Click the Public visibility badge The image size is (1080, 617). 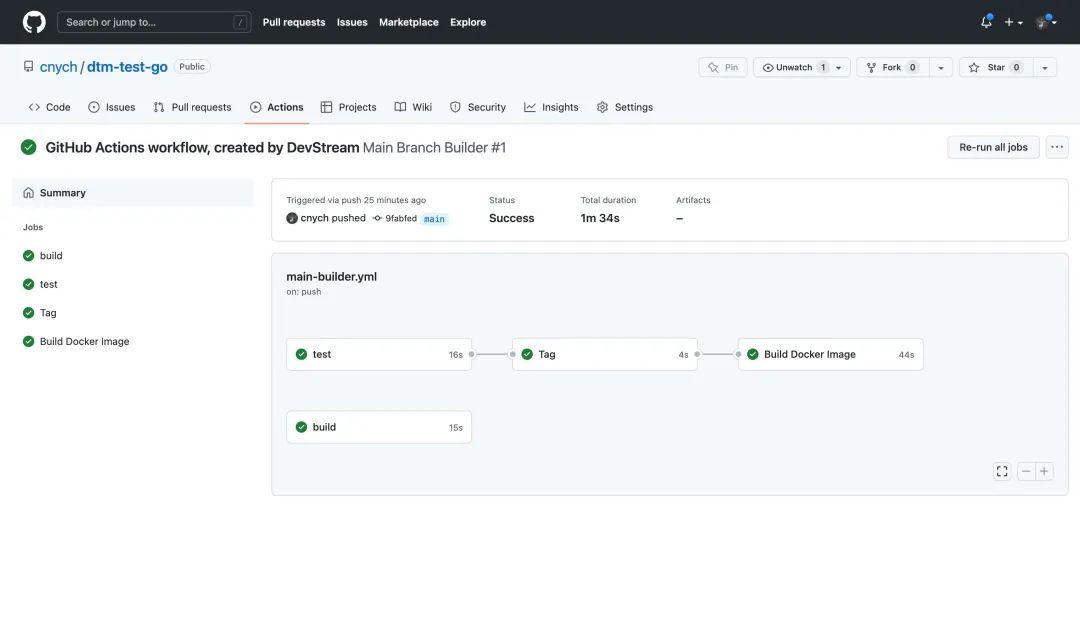[x=191, y=67]
